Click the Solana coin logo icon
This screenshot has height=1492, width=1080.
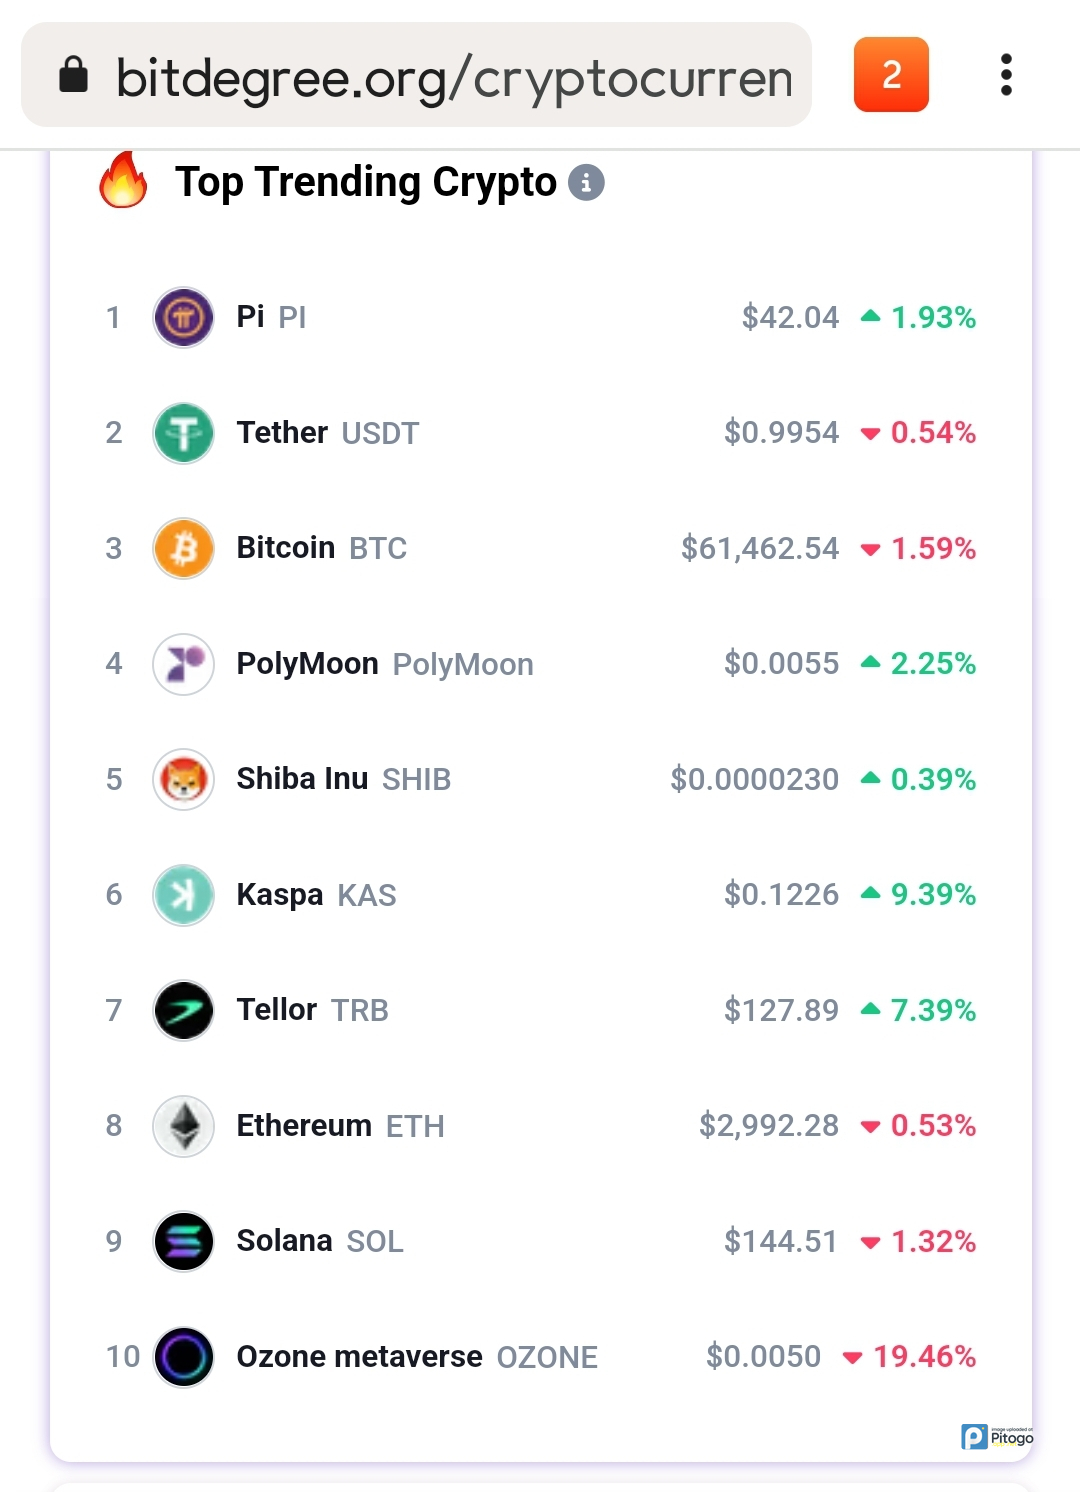click(x=183, y=1241)
